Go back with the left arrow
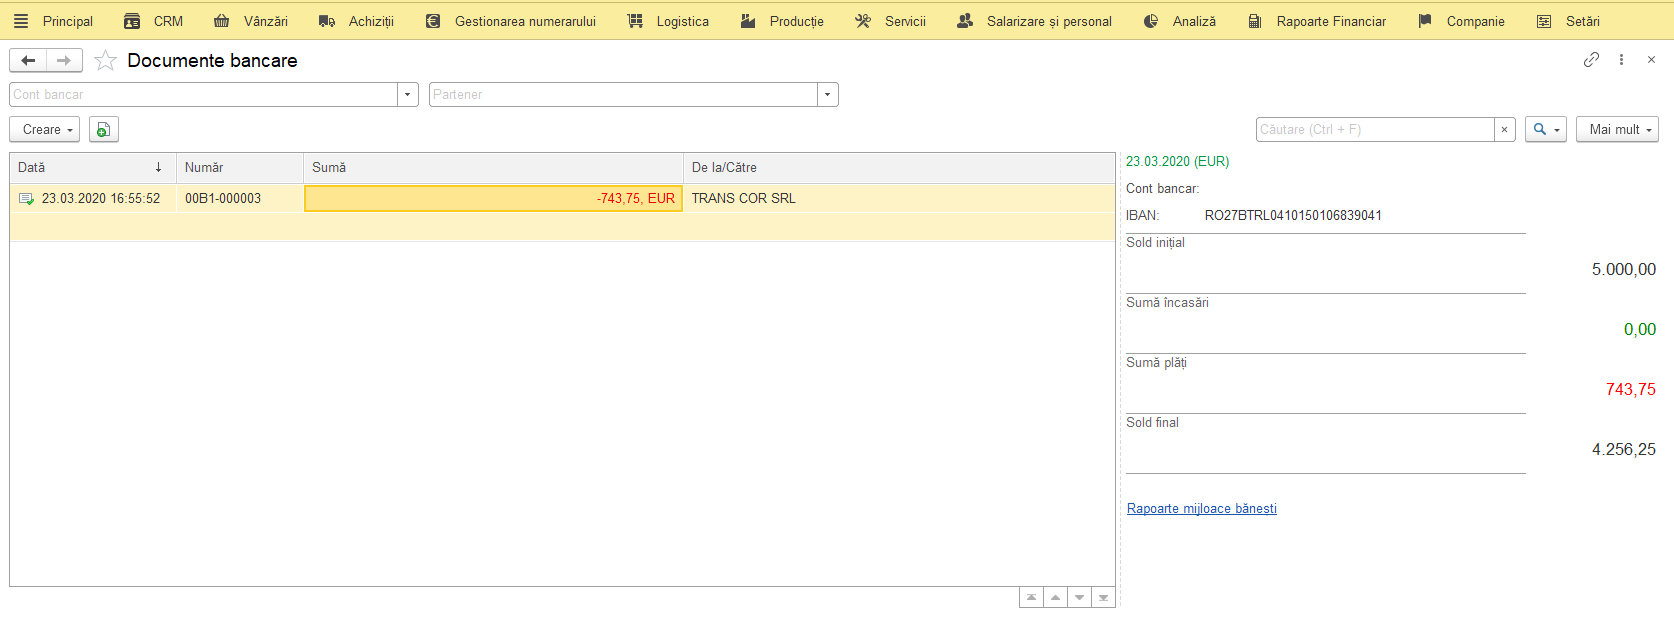This screenshot has width=1674, height=619. (28, 61)
